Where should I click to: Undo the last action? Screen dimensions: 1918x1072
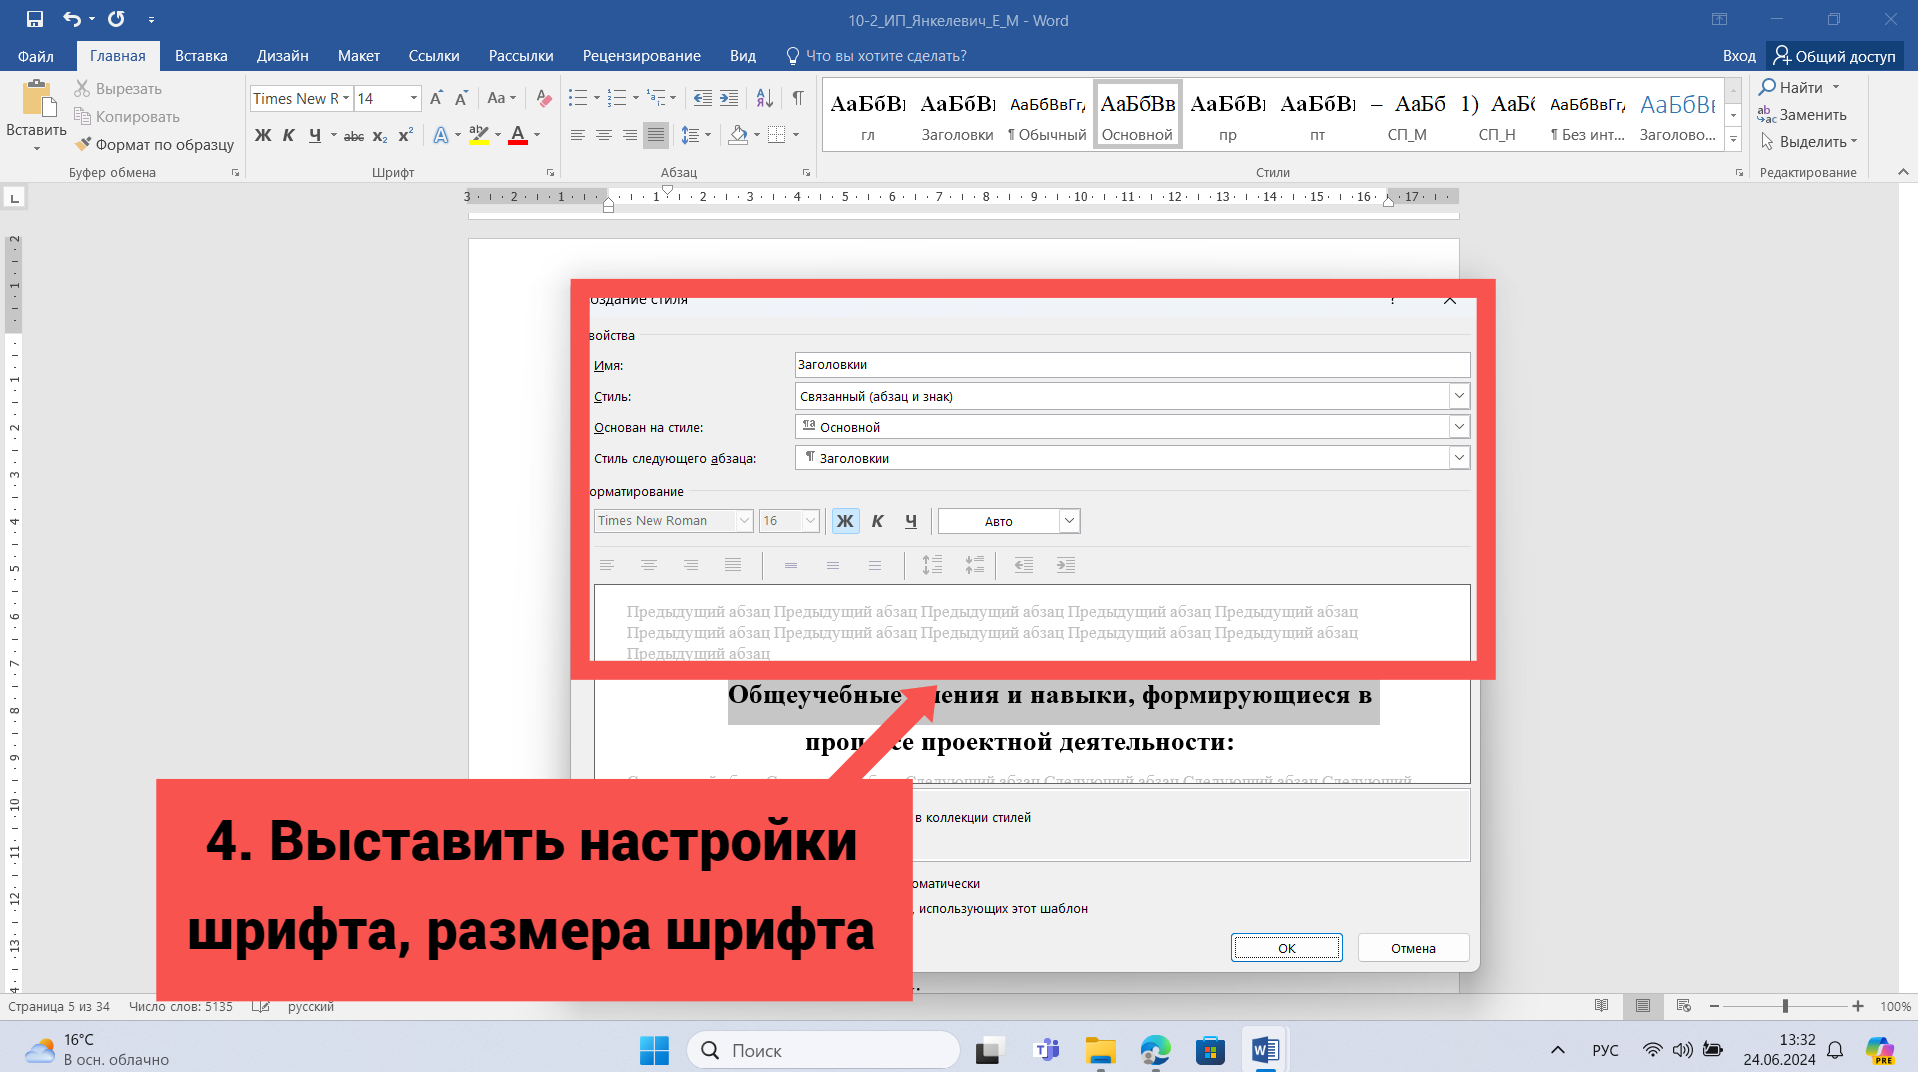[x=72, y=19]
